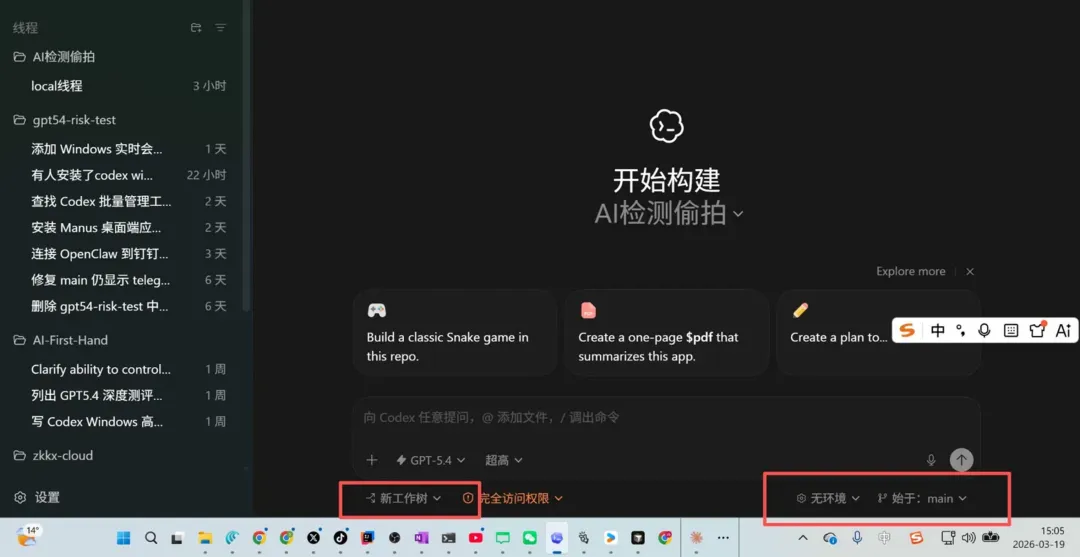Image resolution: width=1080 pixels, height=557 pixels.
Task: Open the Windows Start menu
Action: point(124,537)
